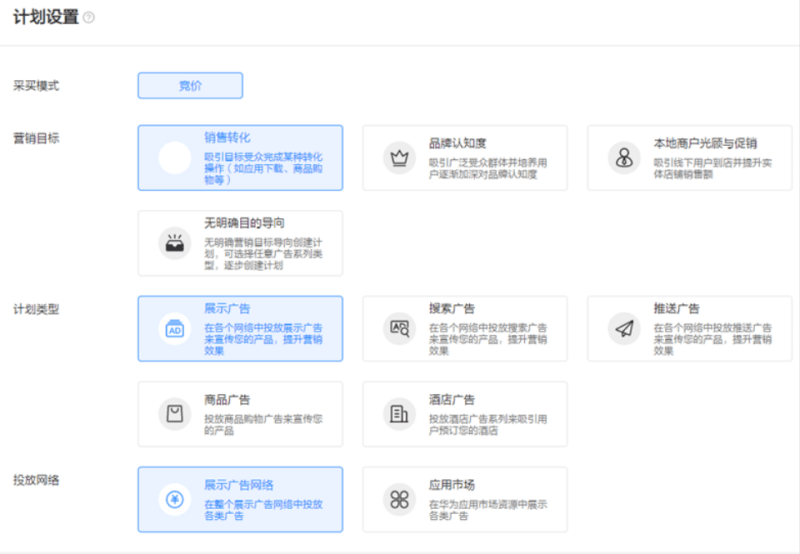Select the 竞价 purchase mode button
800x554 pixels.
(x=190, y=86)
